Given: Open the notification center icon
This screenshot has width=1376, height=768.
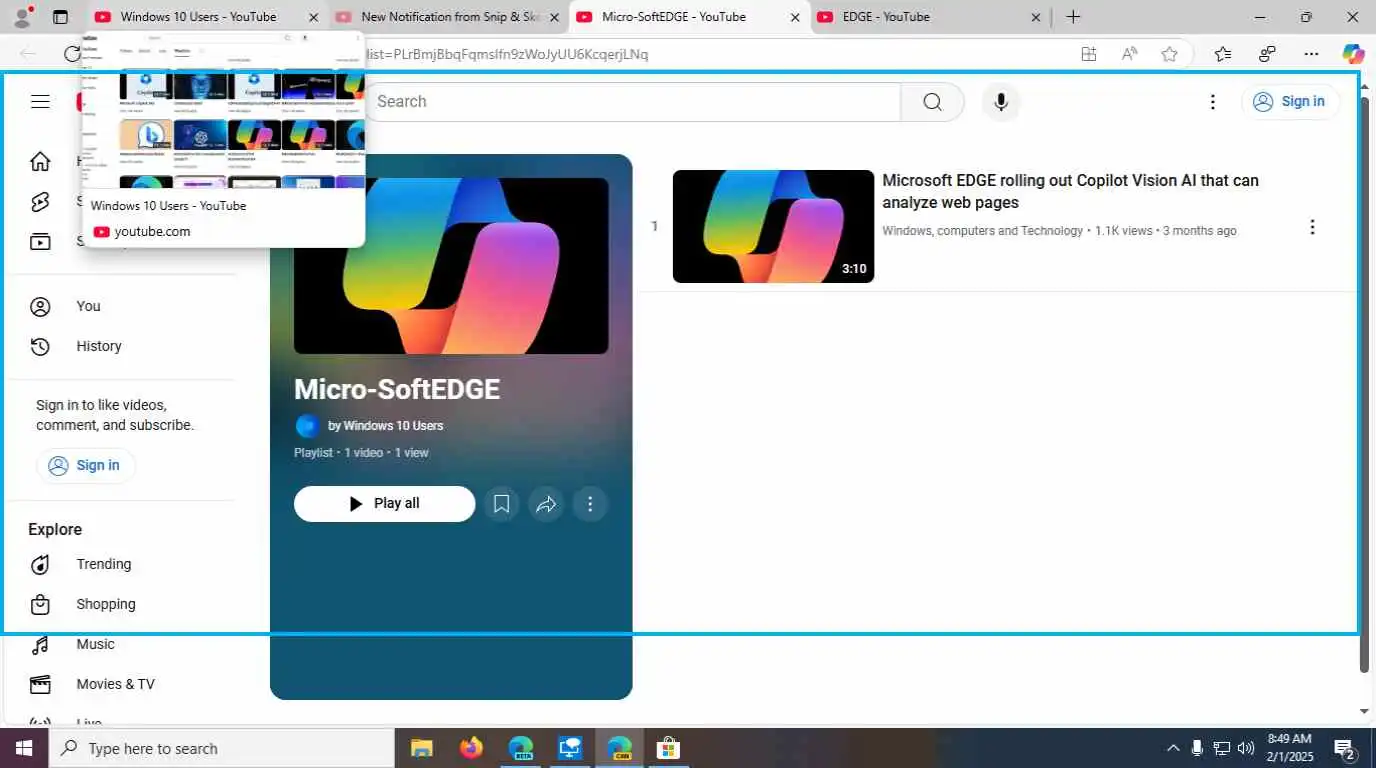Looking at the screenshot, I should [x=1345, y=748].
